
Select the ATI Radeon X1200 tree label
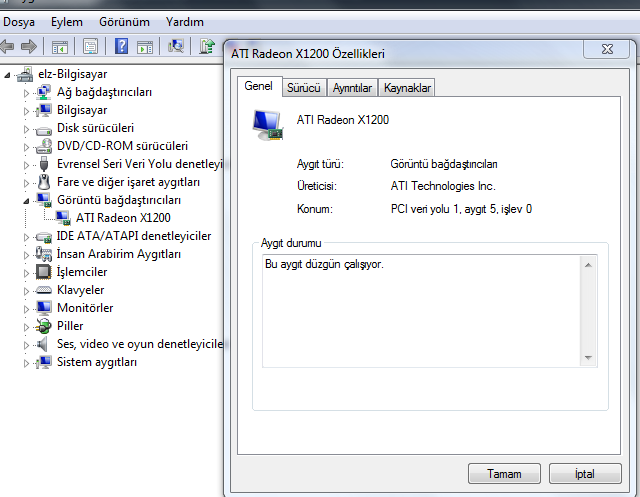click(x=123, y=218)
